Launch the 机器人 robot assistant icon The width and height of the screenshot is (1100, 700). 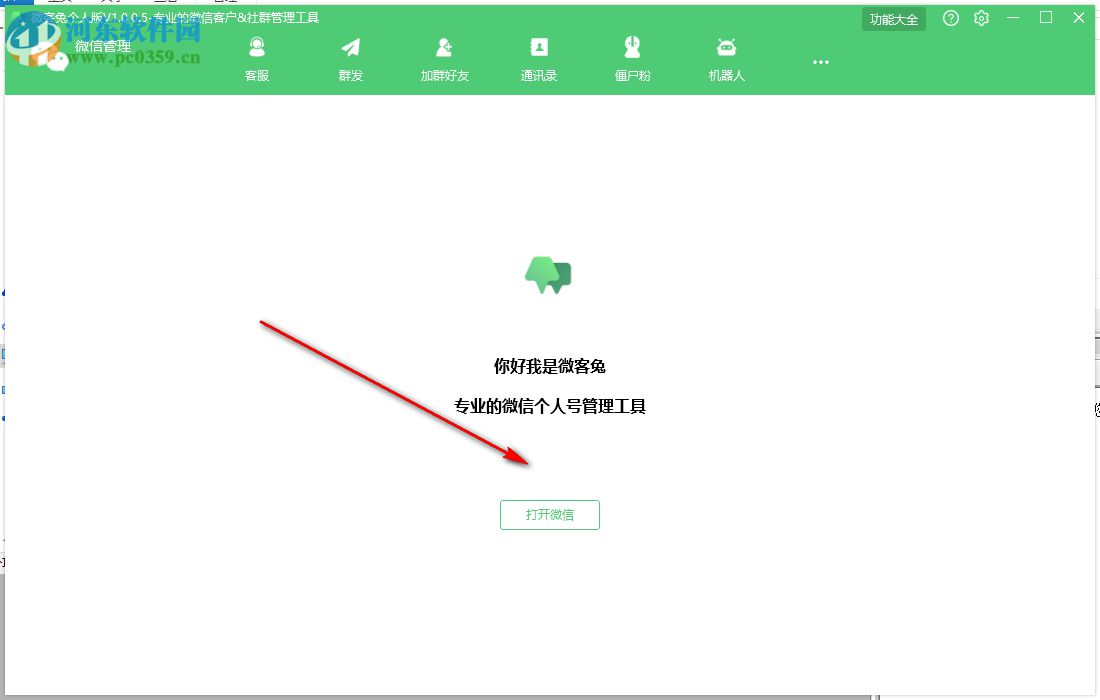726,46
